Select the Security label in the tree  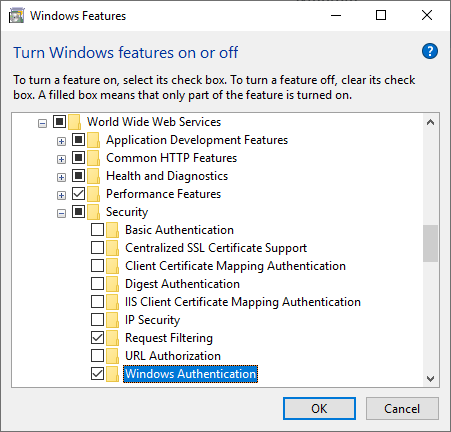(x=127, y=212)
